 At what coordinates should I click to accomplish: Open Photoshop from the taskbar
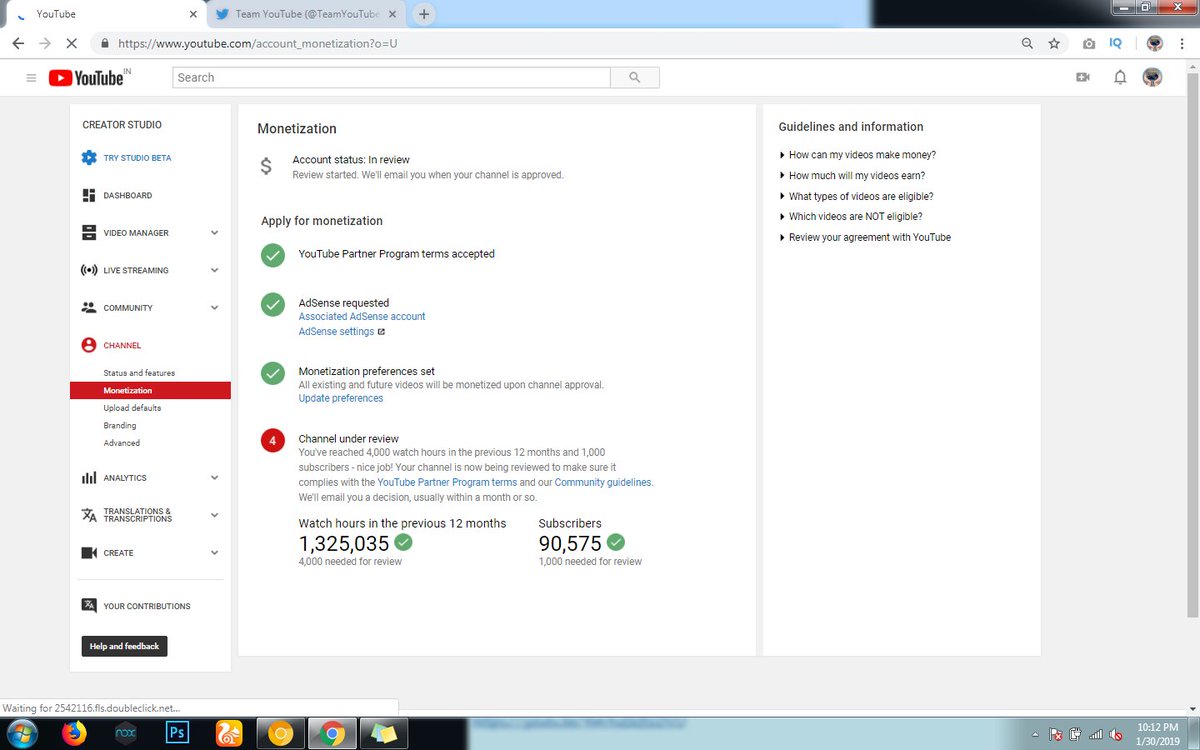178,734
